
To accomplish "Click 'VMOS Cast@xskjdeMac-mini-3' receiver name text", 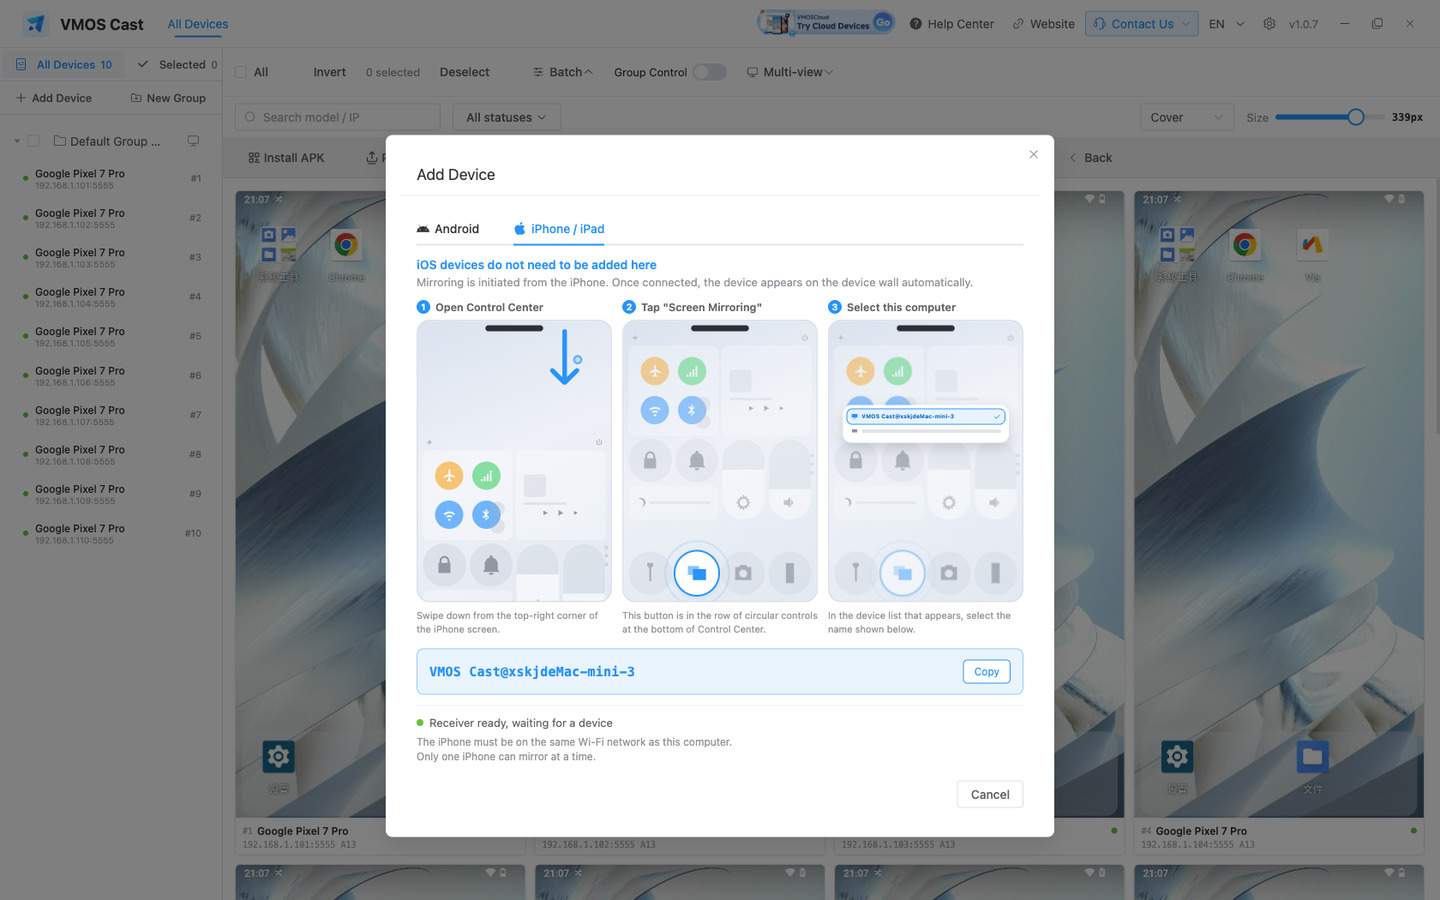I will coord(532,672).
